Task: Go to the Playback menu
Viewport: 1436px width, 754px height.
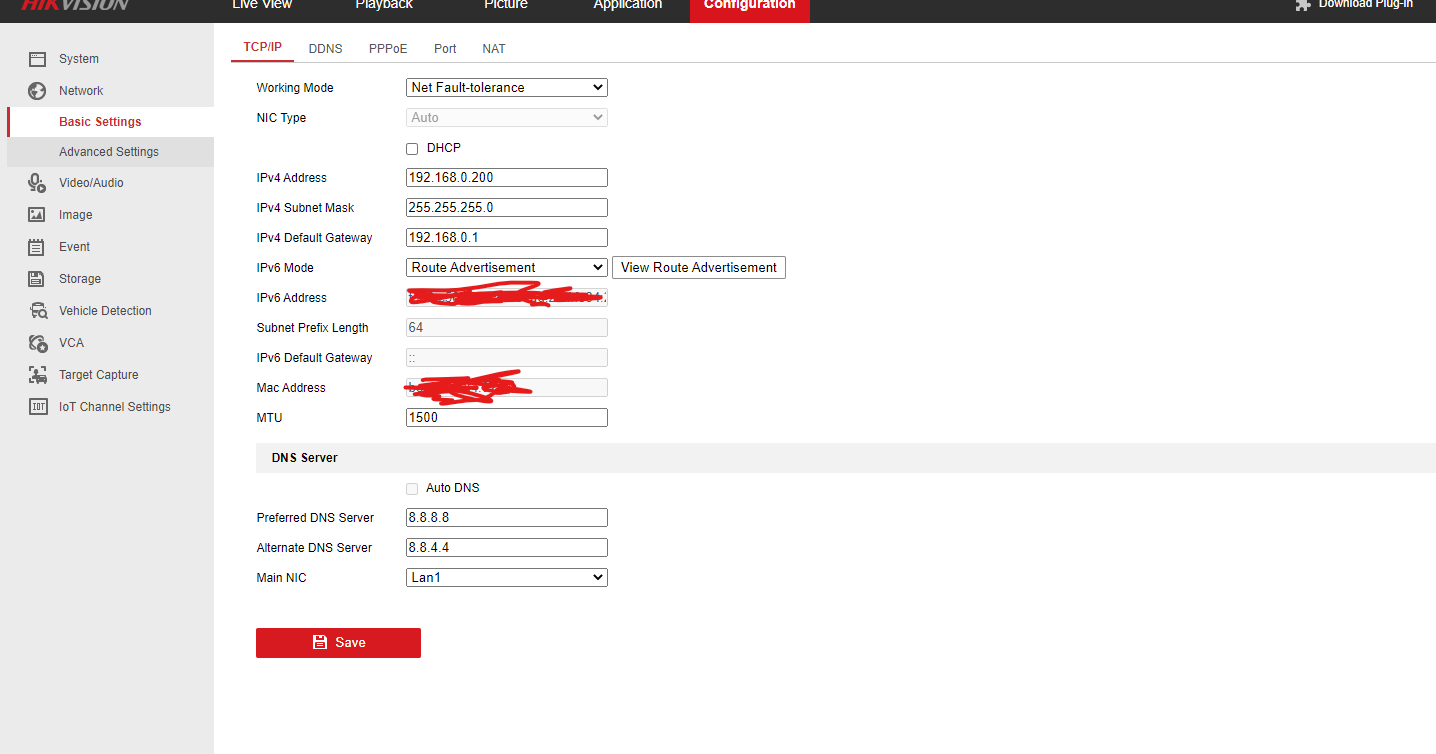Action: click(383, 5)
